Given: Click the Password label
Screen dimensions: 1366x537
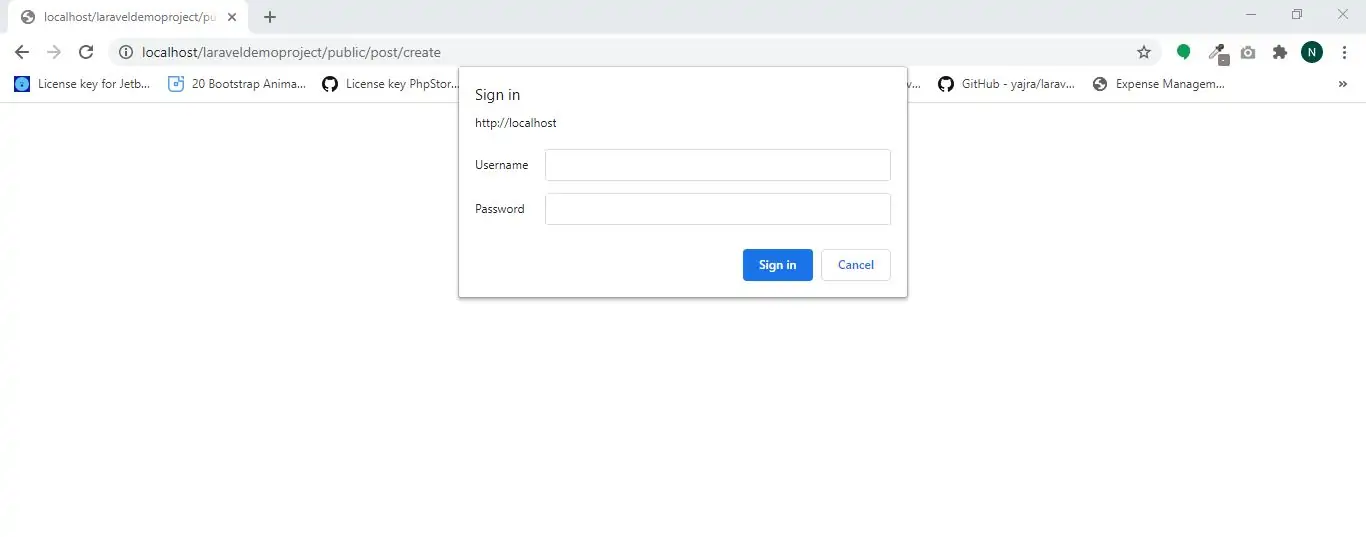Looking at the screenshot, I should (500, 209).
